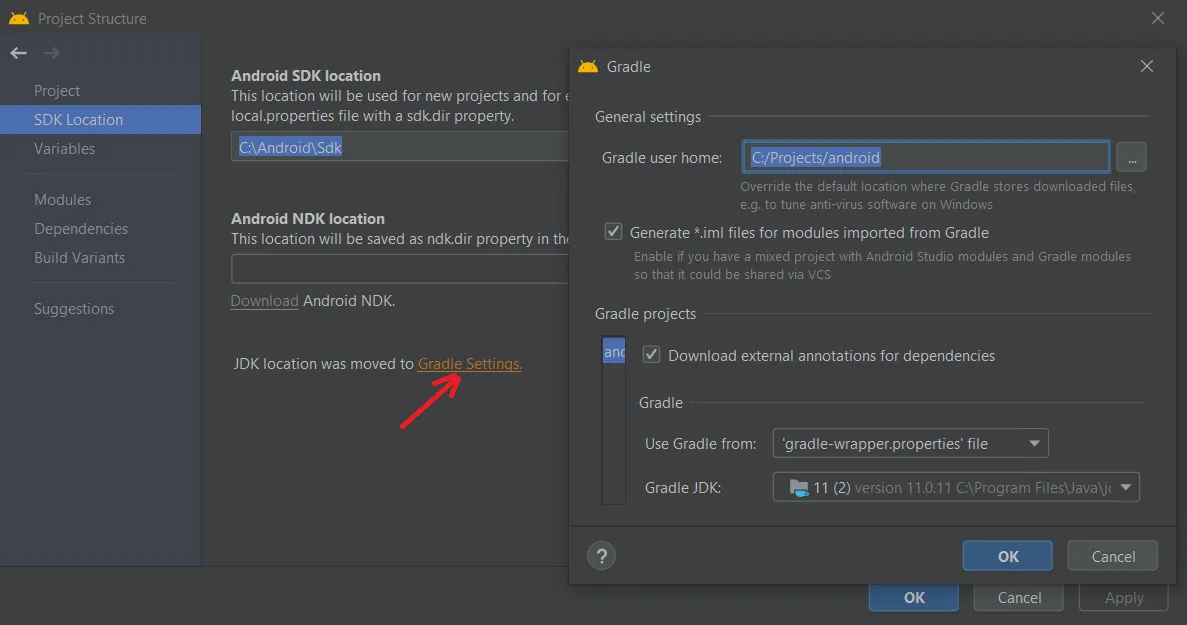The width and height of the screenshot is (1187, 625).
Task: Select Project in the sidebar
Action: tap(57, 91)
